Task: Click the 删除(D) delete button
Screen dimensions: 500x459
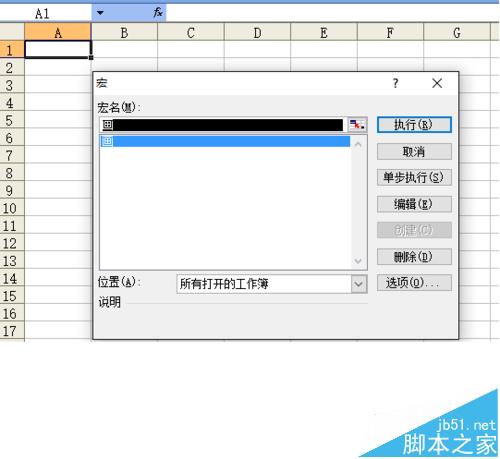Action: coord(414,257)
